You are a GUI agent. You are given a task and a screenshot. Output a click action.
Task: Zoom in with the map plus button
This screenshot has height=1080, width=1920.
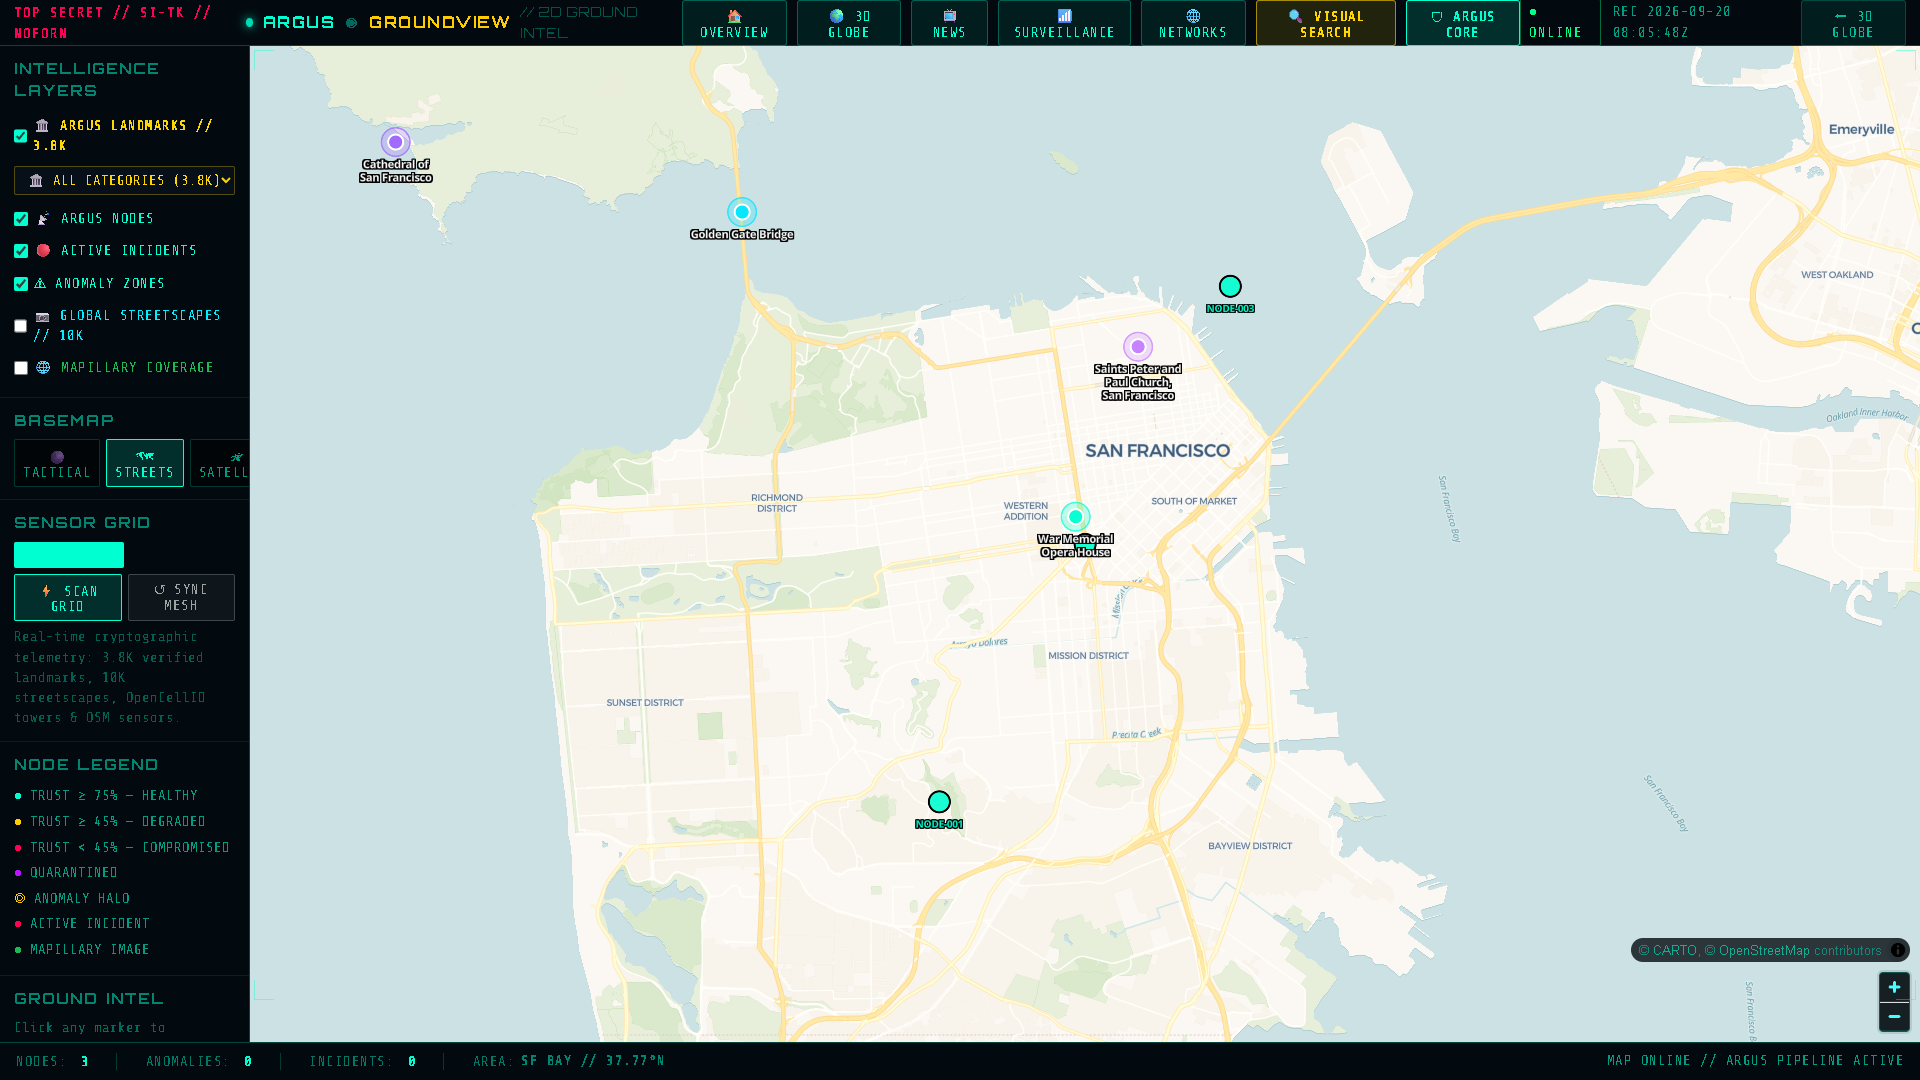click(1894, 987)
